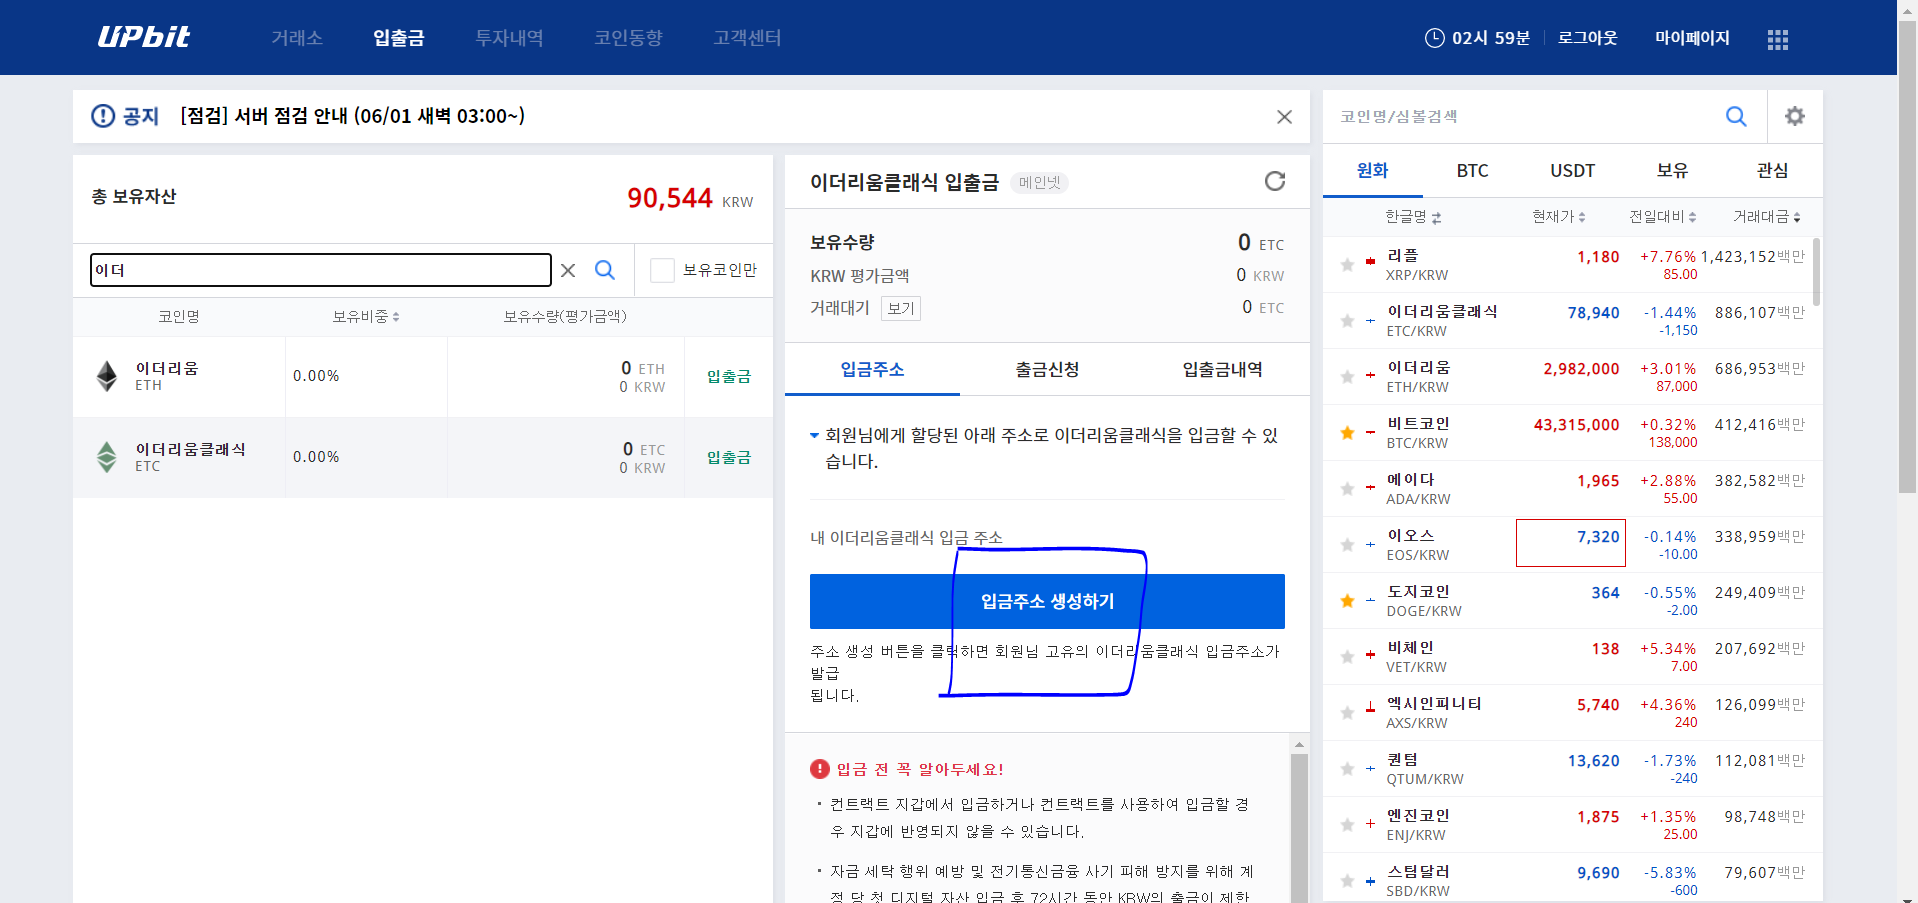Click the asset search magnifier icon
This screenshot has width=1918, height=903.
605,270
